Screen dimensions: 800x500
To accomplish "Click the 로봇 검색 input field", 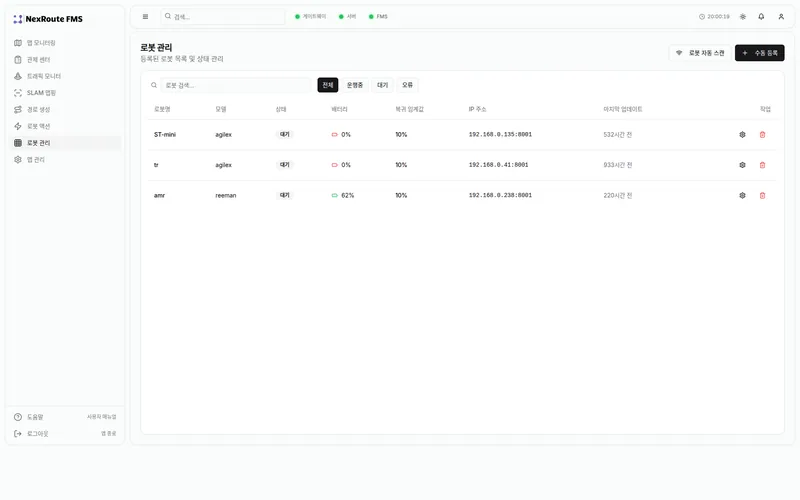I will (236, 85).
